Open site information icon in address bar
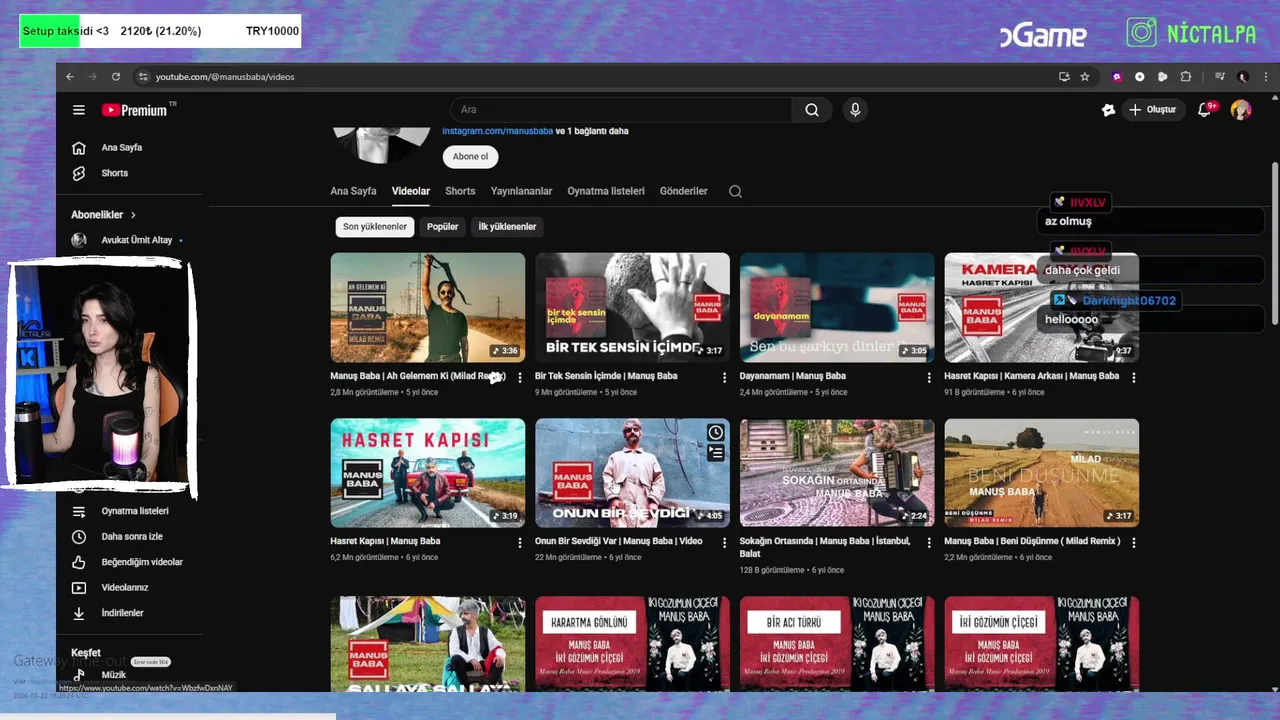The height and width of the screenshot is (720, 1280). tap(143, 77)
